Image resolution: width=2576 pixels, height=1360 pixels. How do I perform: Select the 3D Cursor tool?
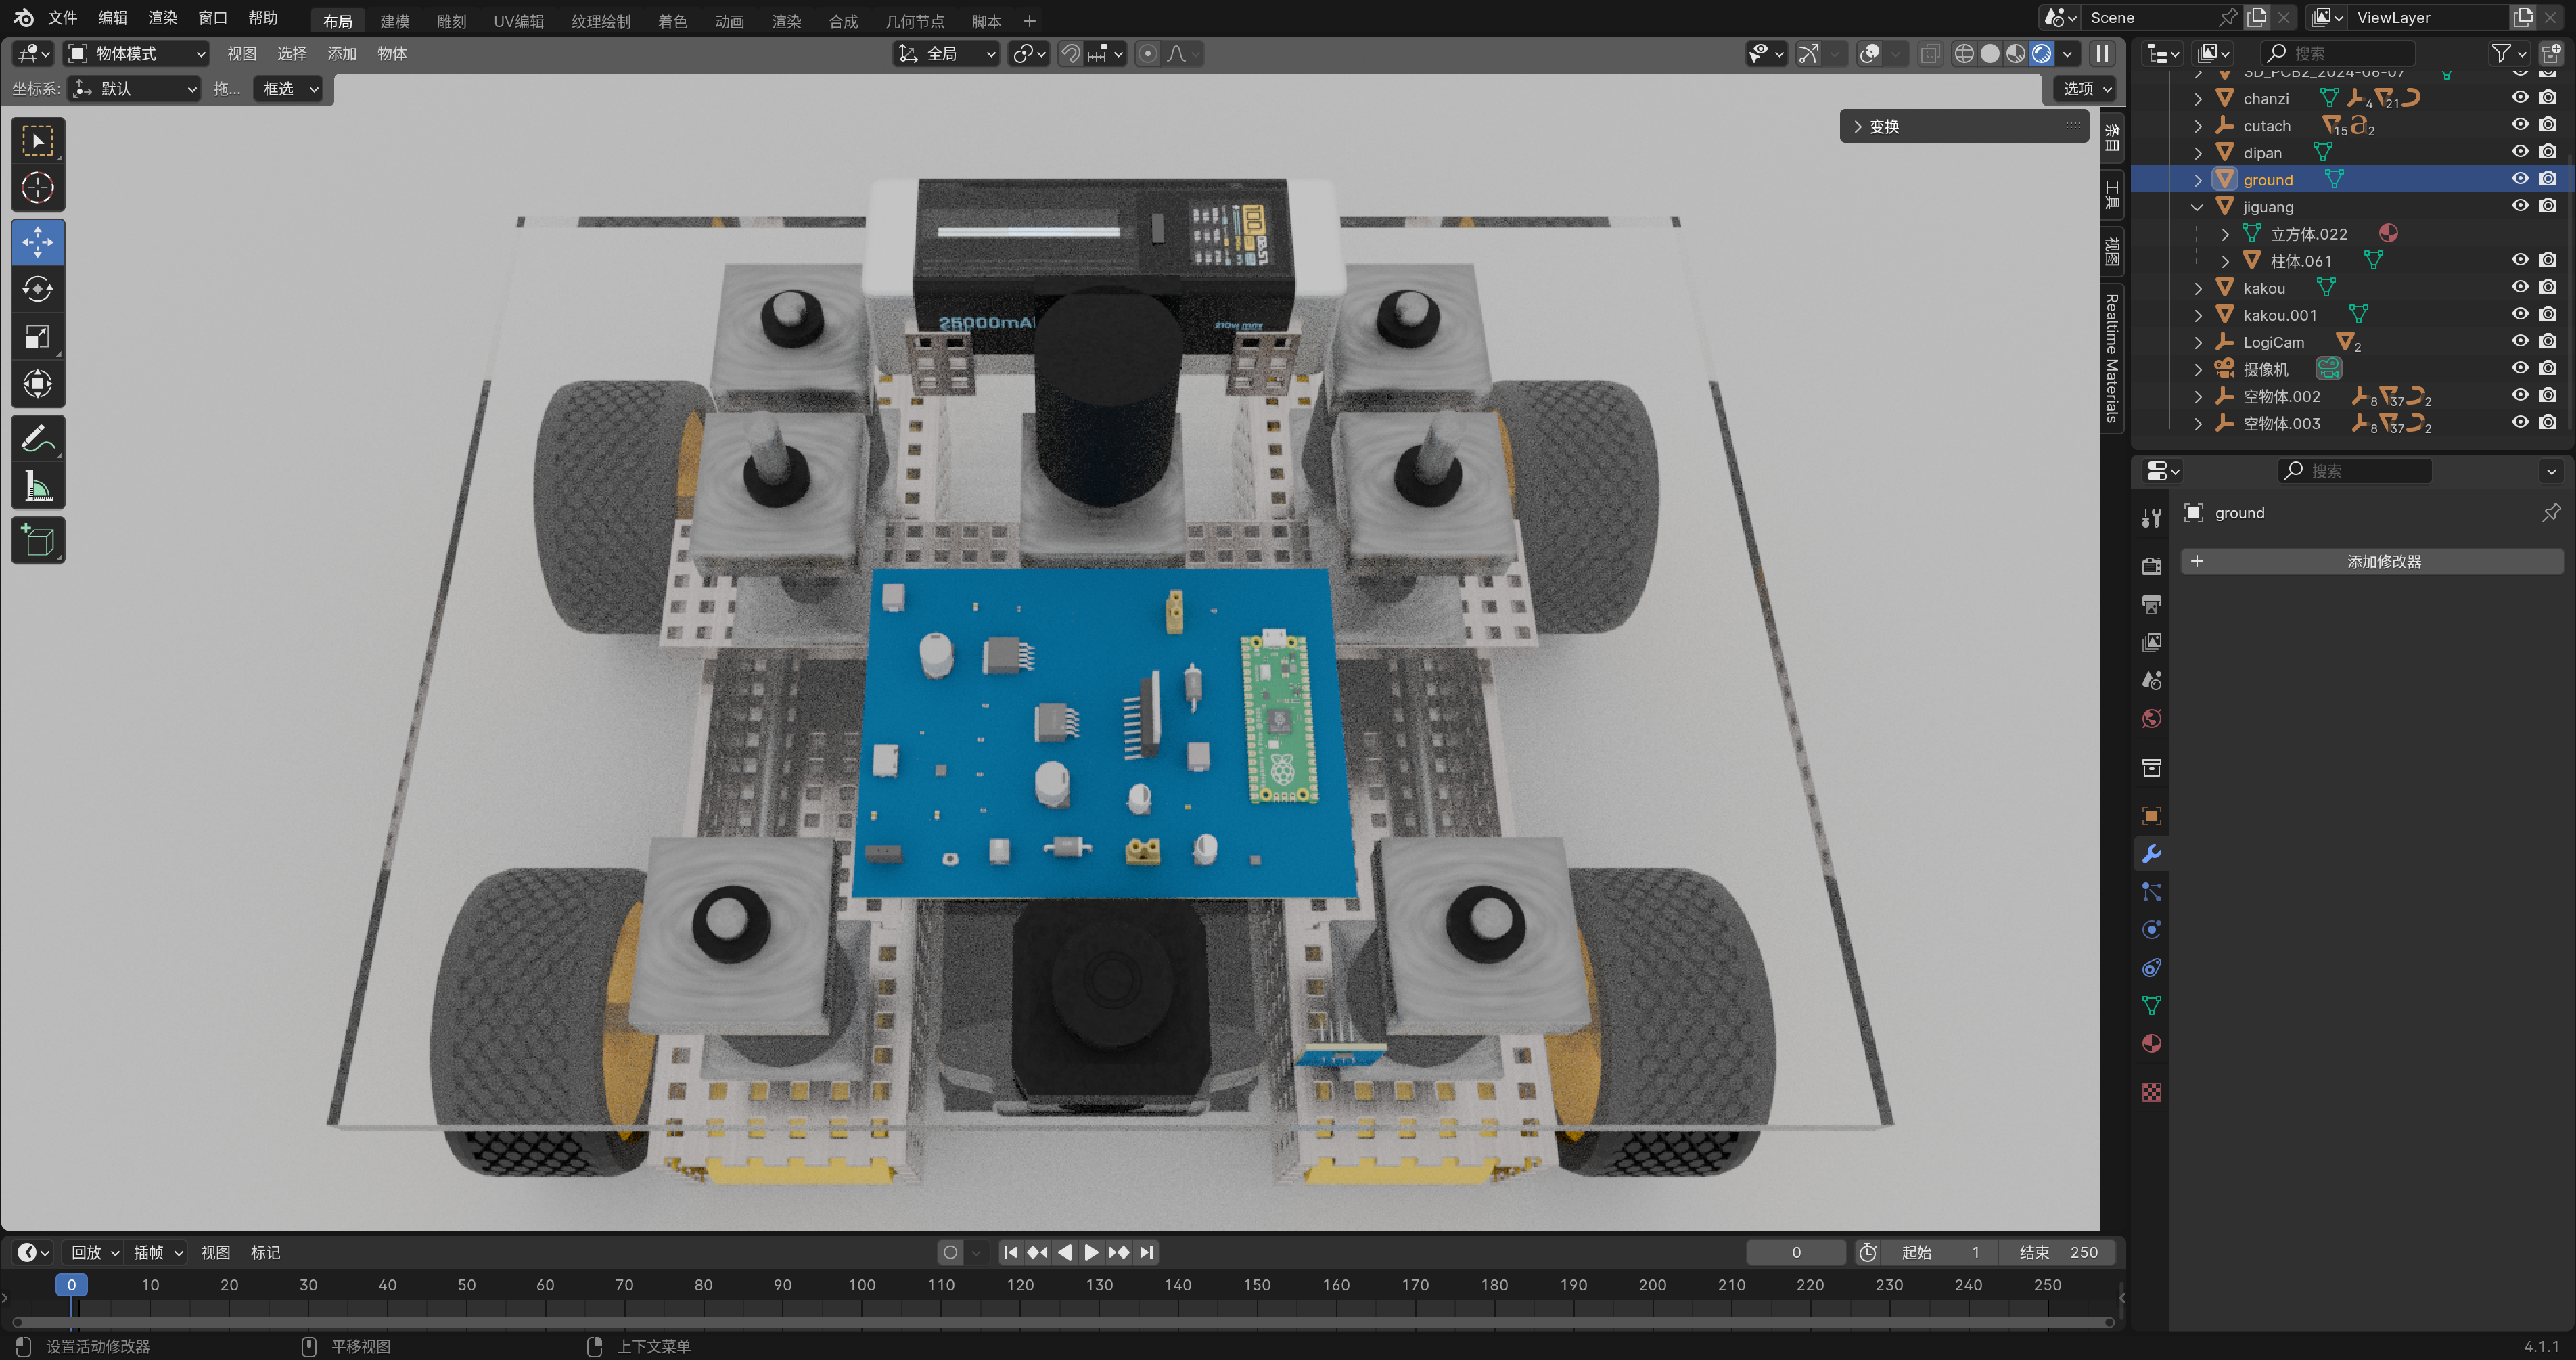pyautogui.click(x=38, y=188)
